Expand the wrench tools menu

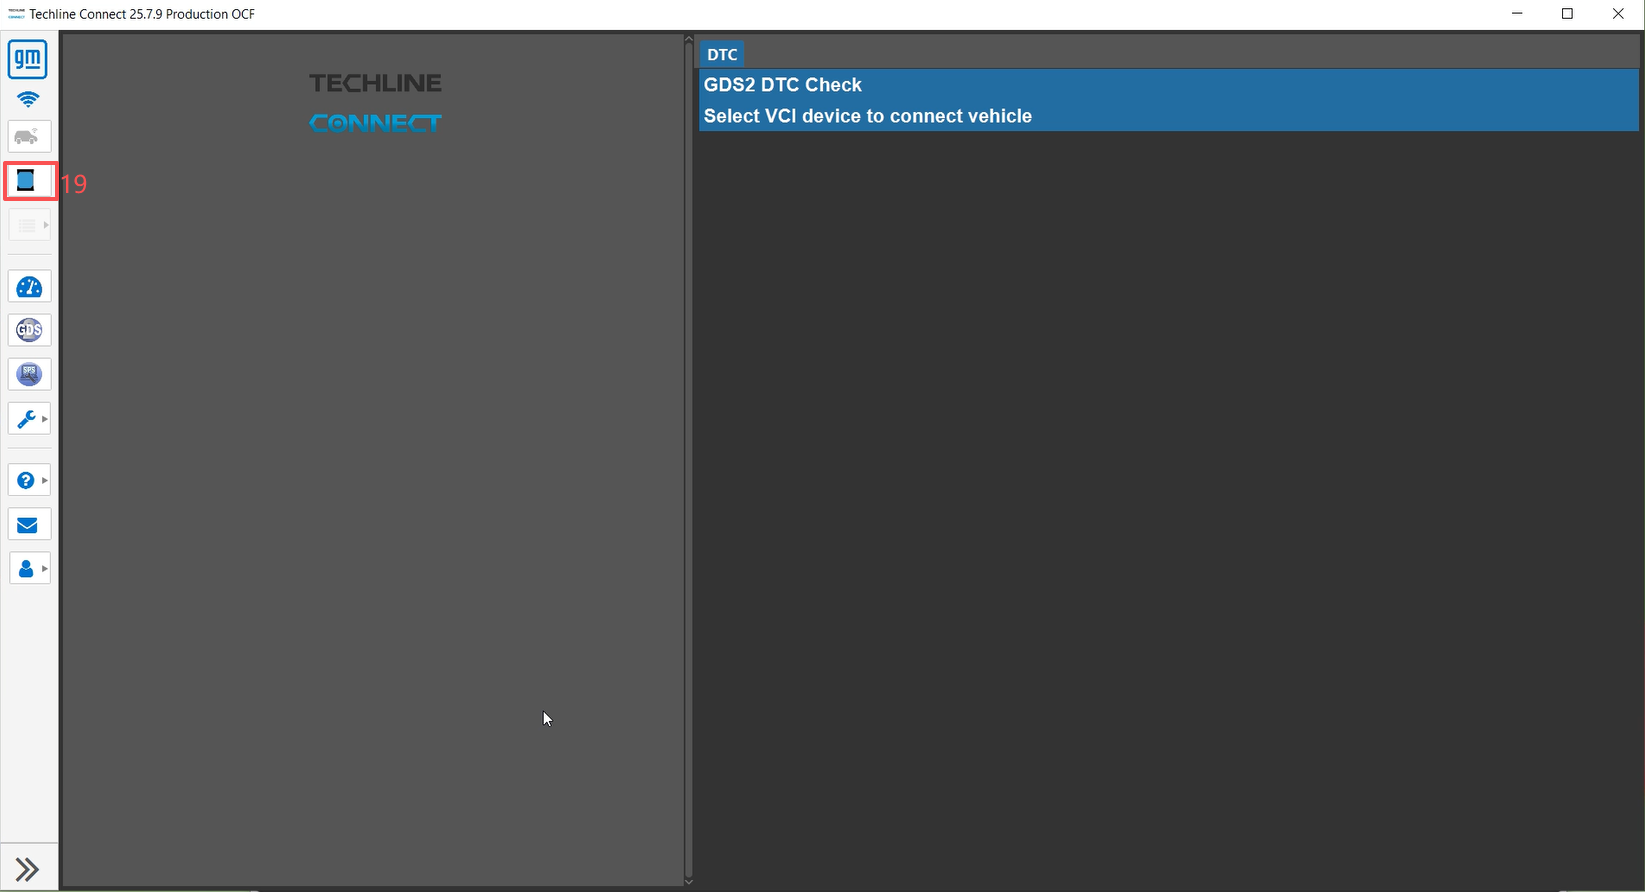click(x=29, y=419)
